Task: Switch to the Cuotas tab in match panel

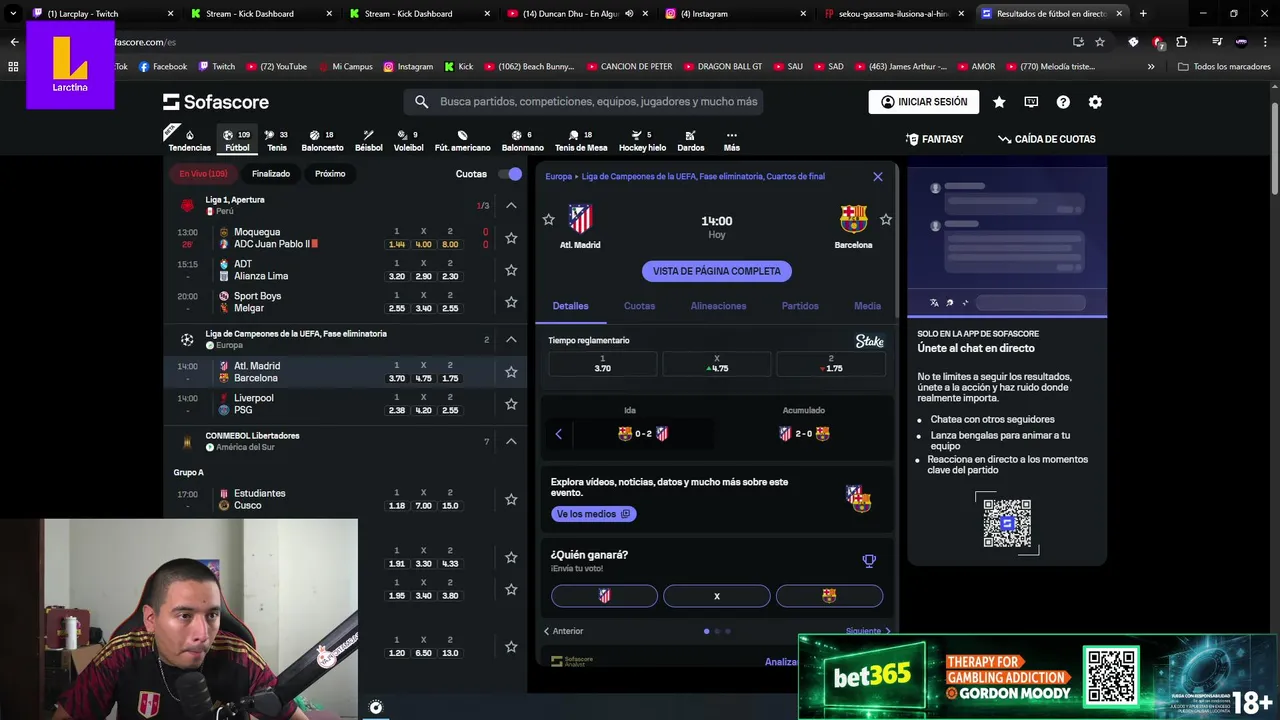Action: tap(640, 306)
